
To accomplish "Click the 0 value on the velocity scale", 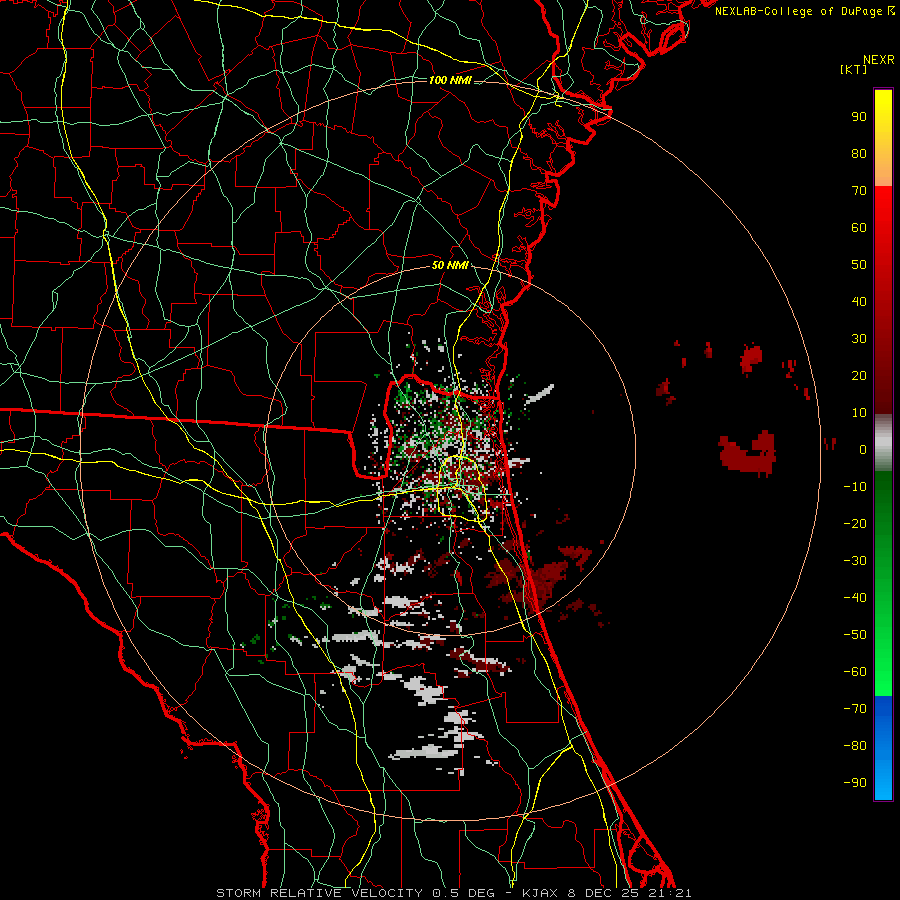I will coord(863,449).
